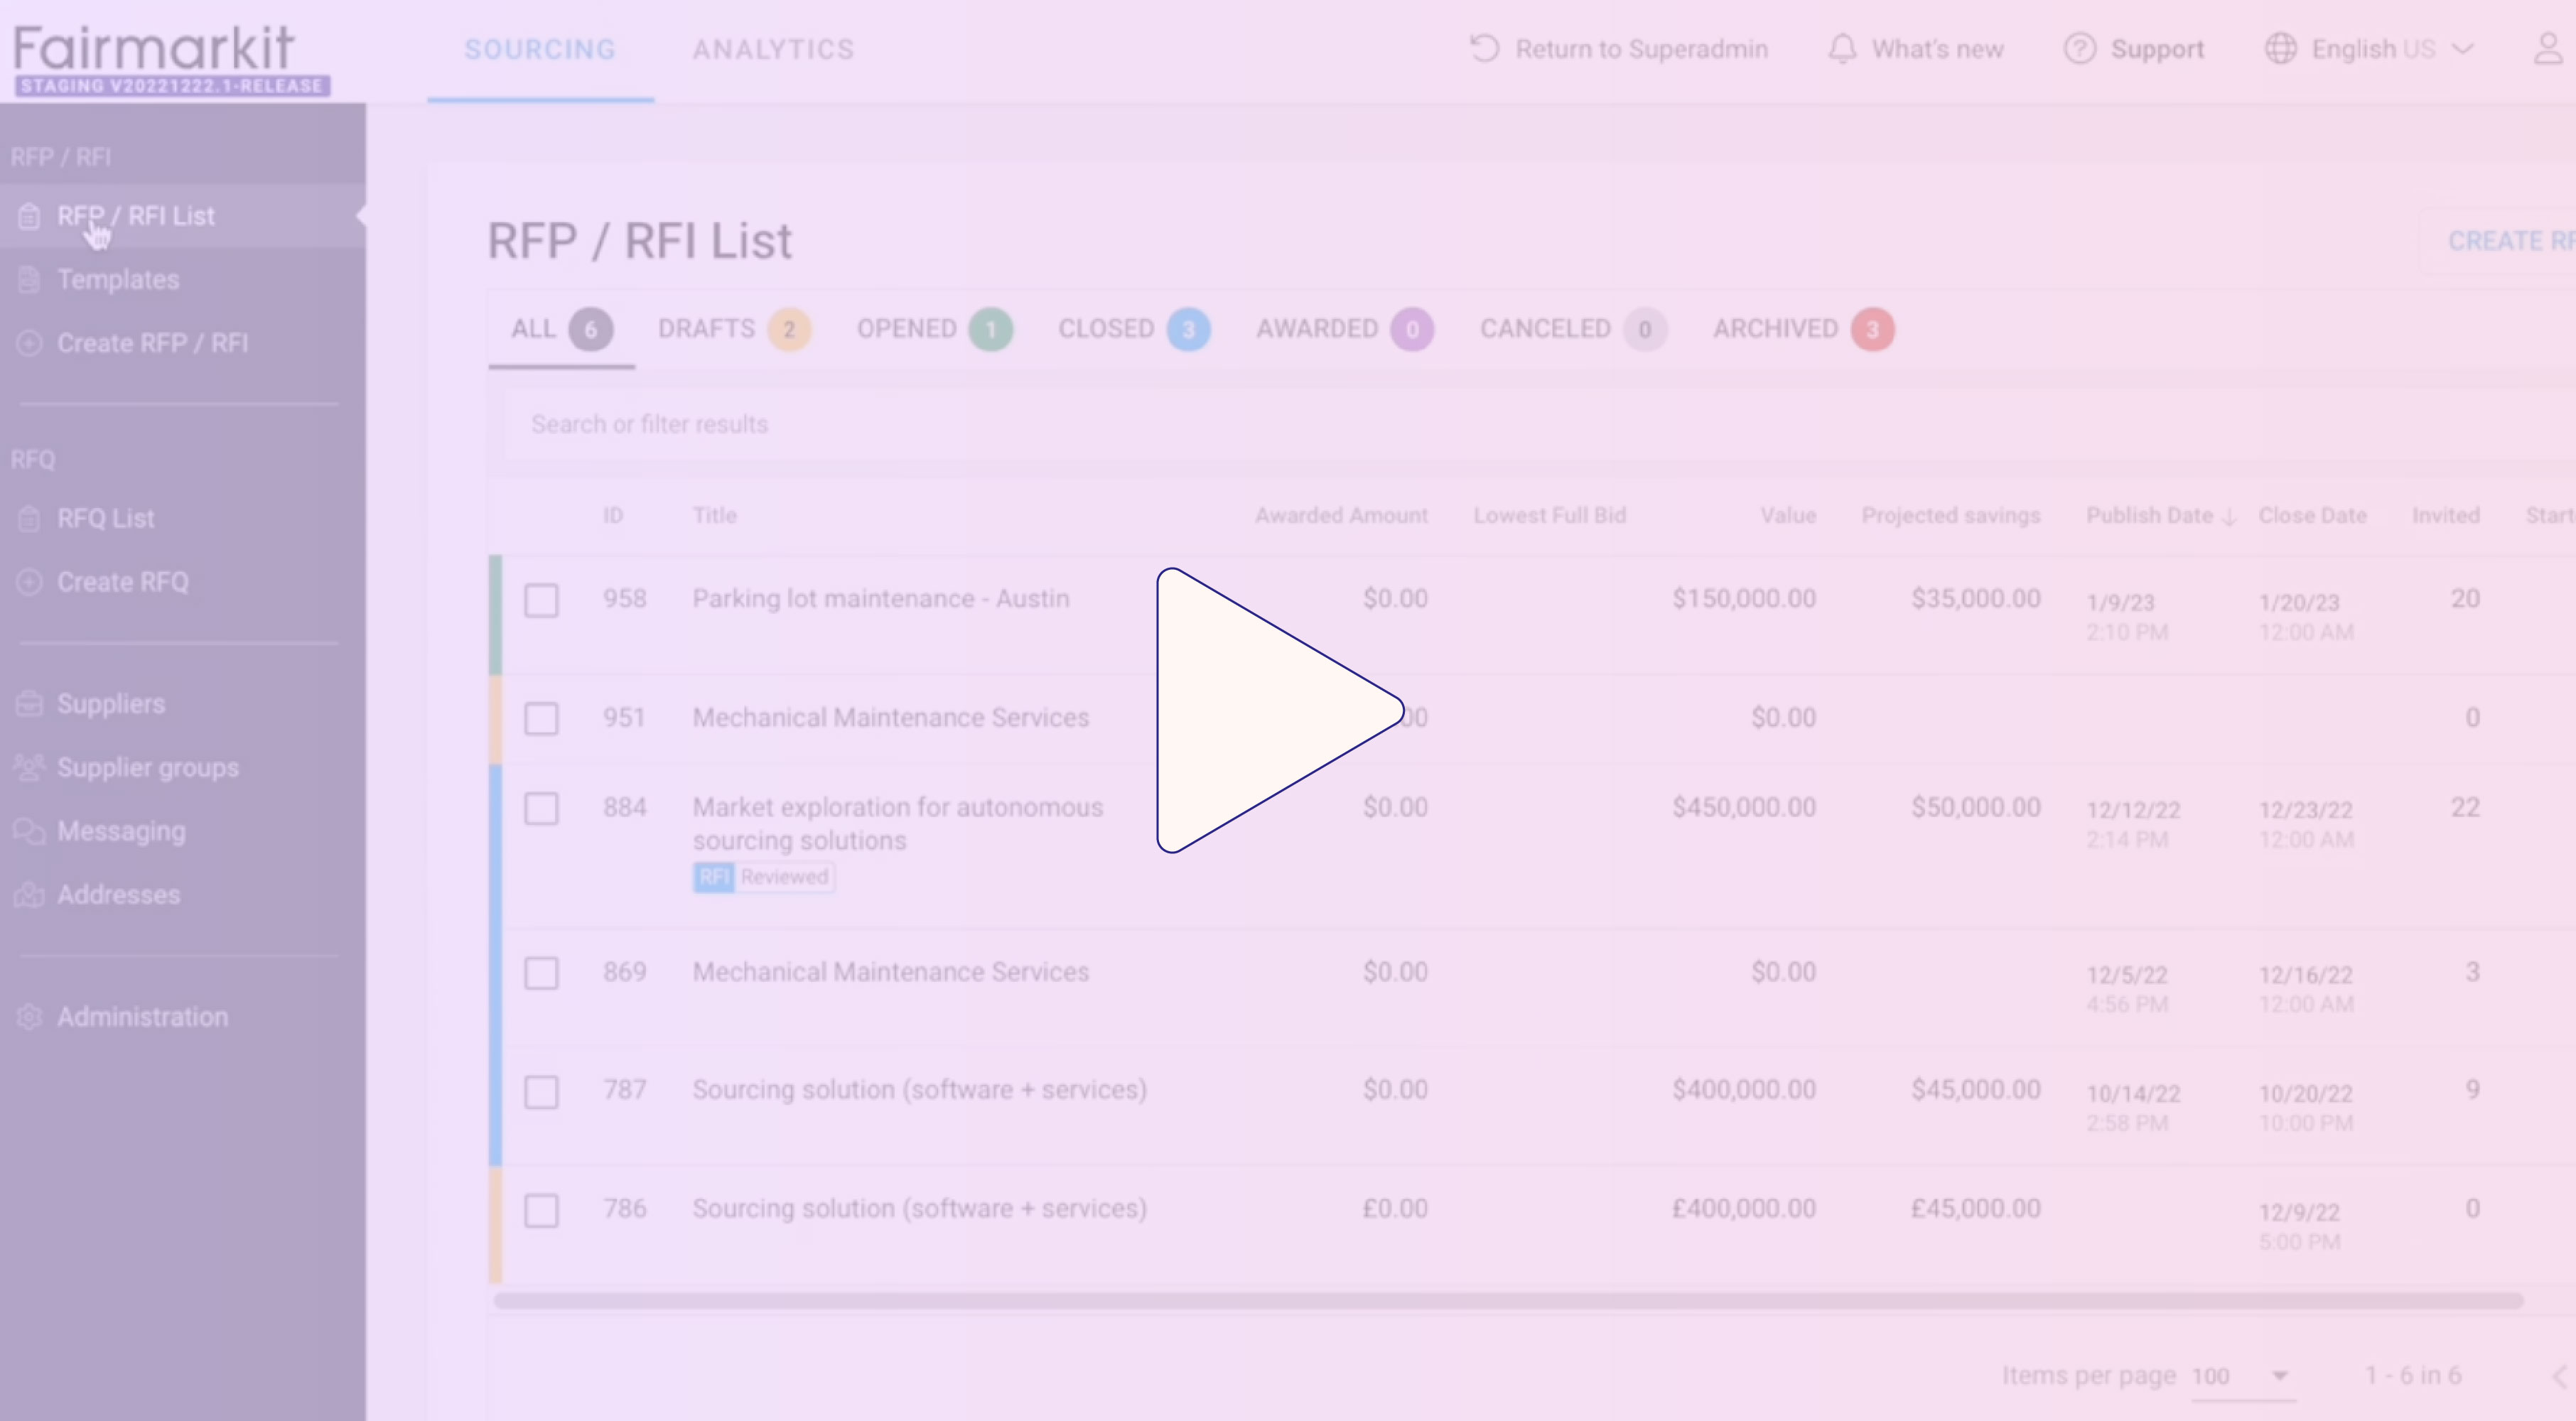Switch to the Analytics tab
The image size is (2576, 1421).
(x=773, y=49)
